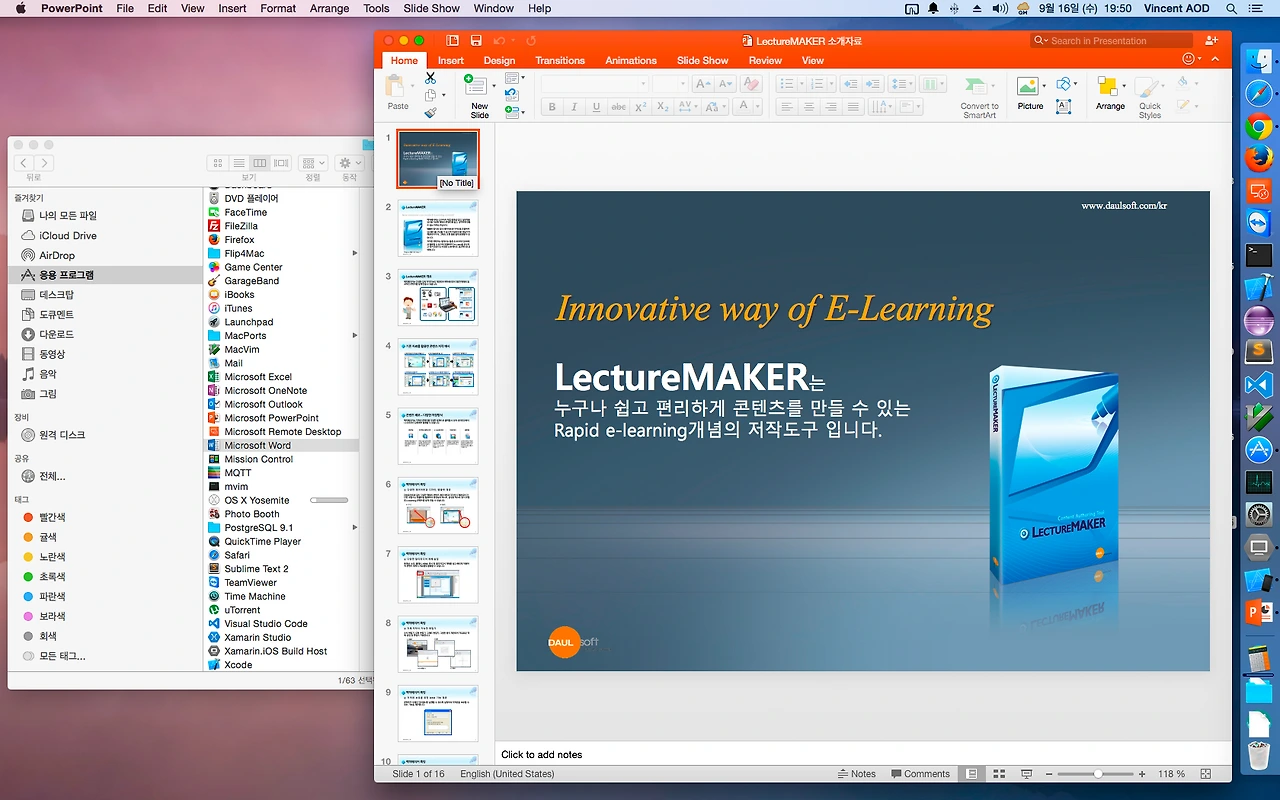1280x800 pixels.
Task: Open the Transitions ribbon tab
Action: point(560,60)
